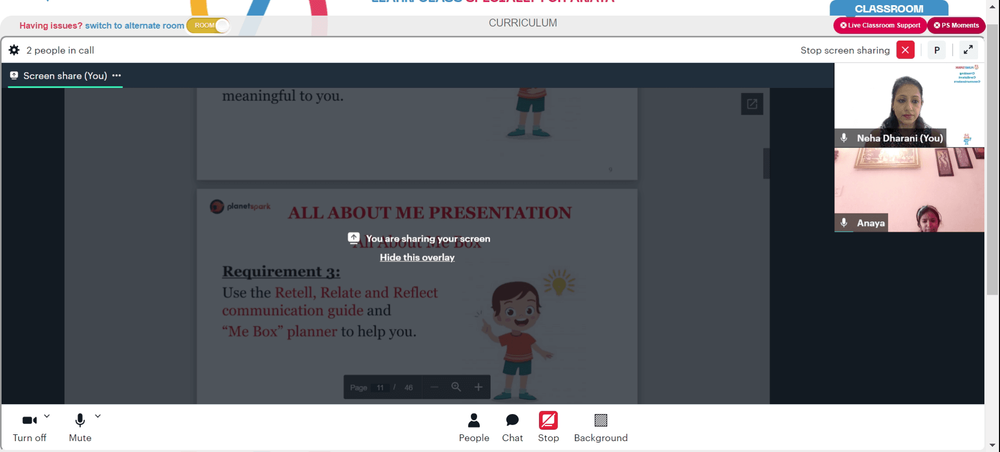Viewport: 1000px width, 452px height.
Task: Change the Background effect
Action: click(601, 427)
